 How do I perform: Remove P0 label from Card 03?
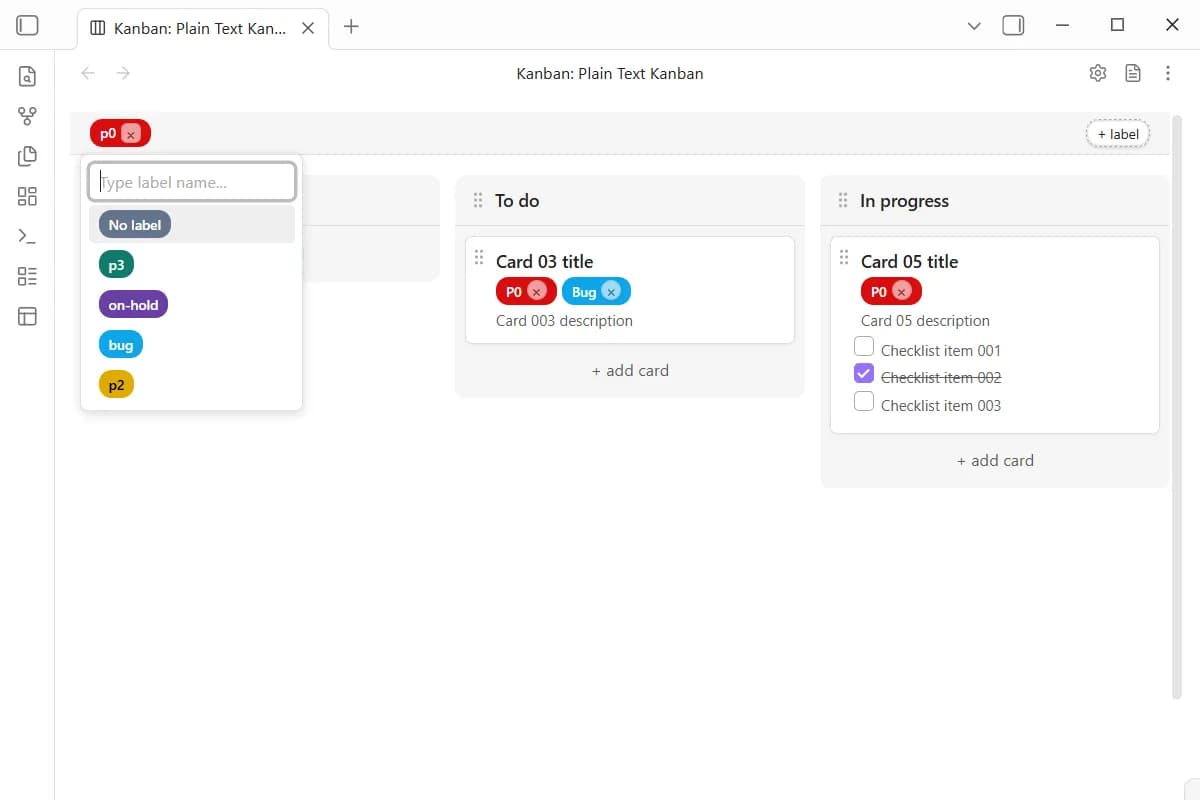point(537,292)
